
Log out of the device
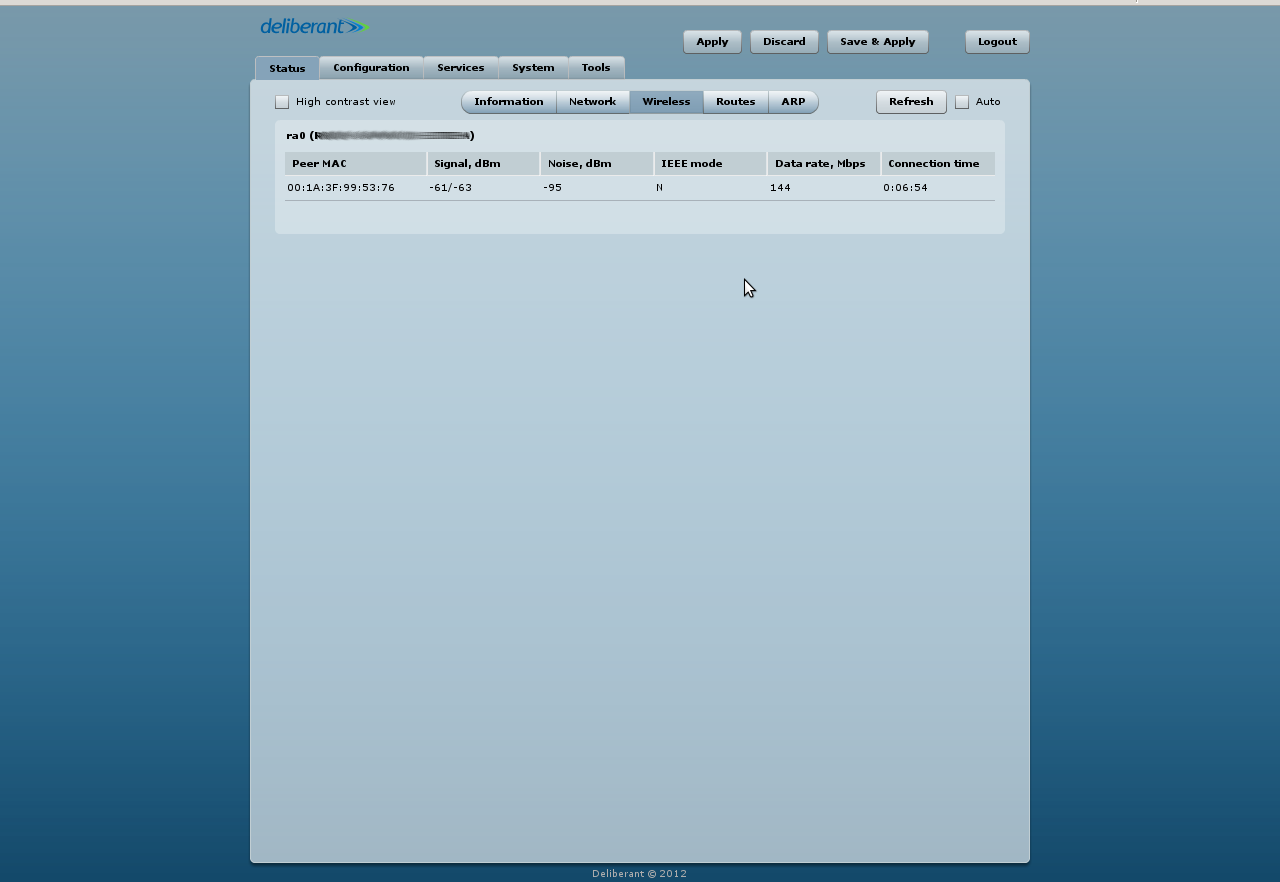tap(997, 42)
